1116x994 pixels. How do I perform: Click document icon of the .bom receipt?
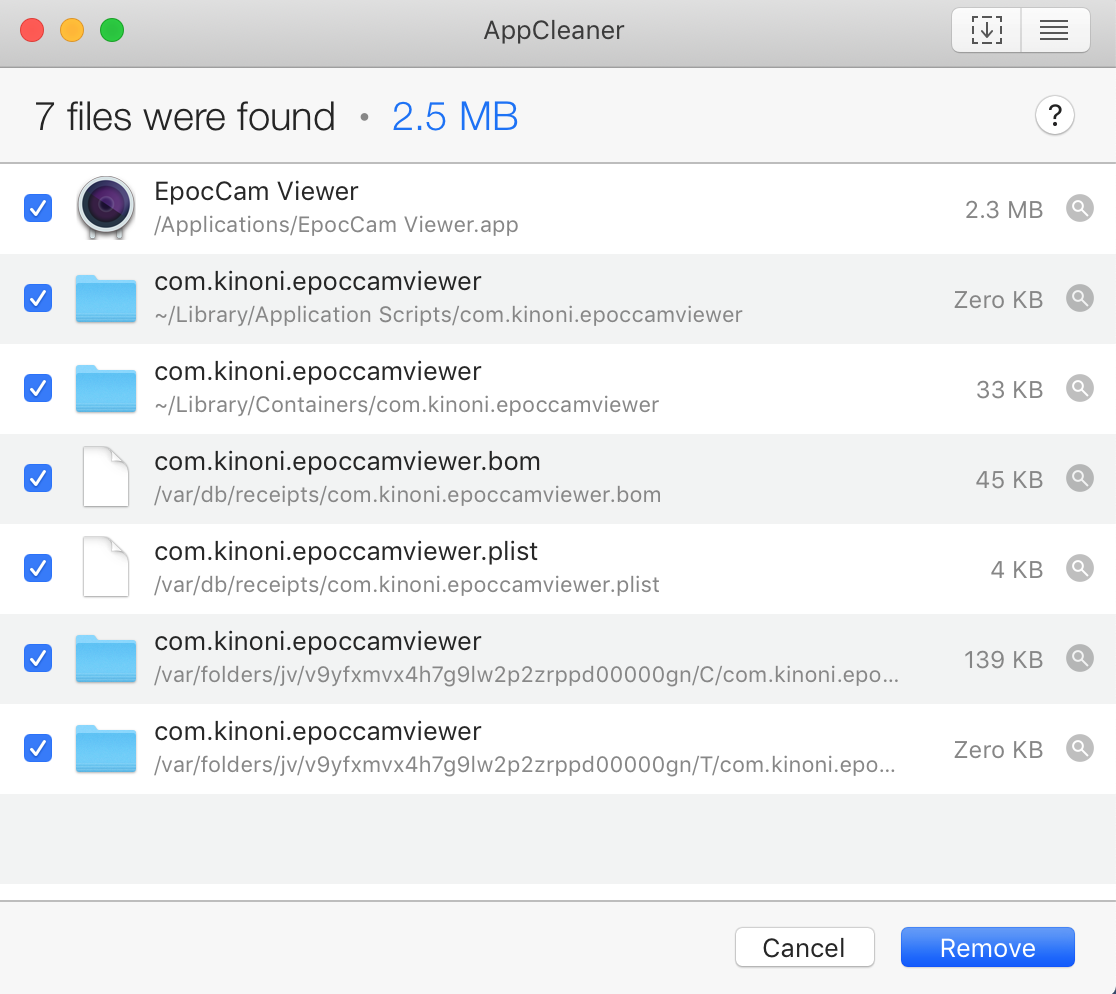point(106,477)
